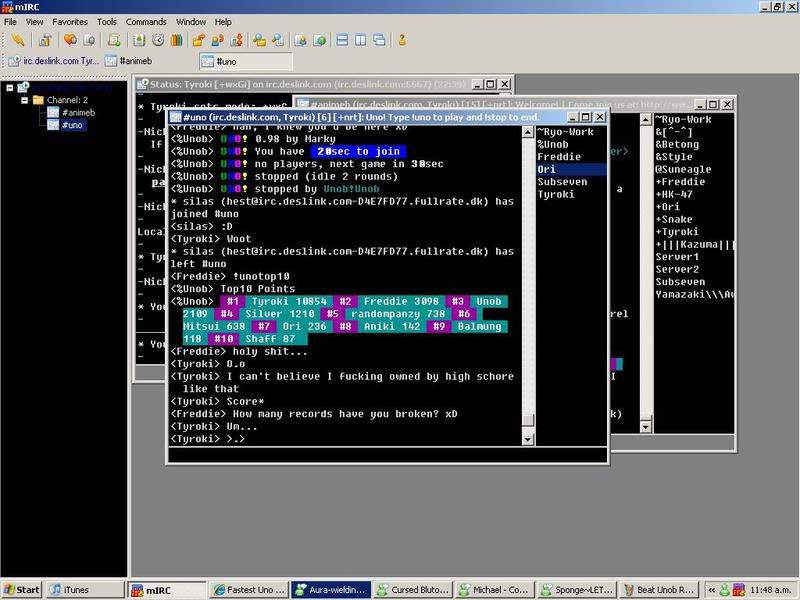
Task: Switch to the #animeb switchbar button
Action: coord(129,61)
